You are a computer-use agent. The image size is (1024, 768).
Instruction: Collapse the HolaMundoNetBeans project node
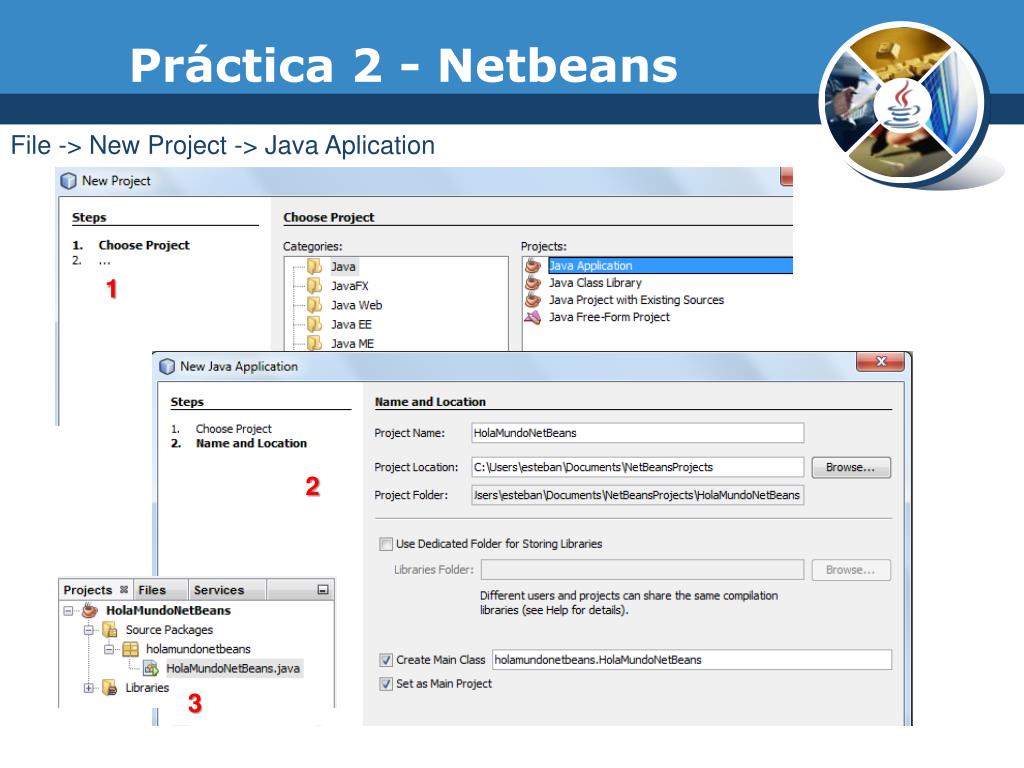coord(68,611)
